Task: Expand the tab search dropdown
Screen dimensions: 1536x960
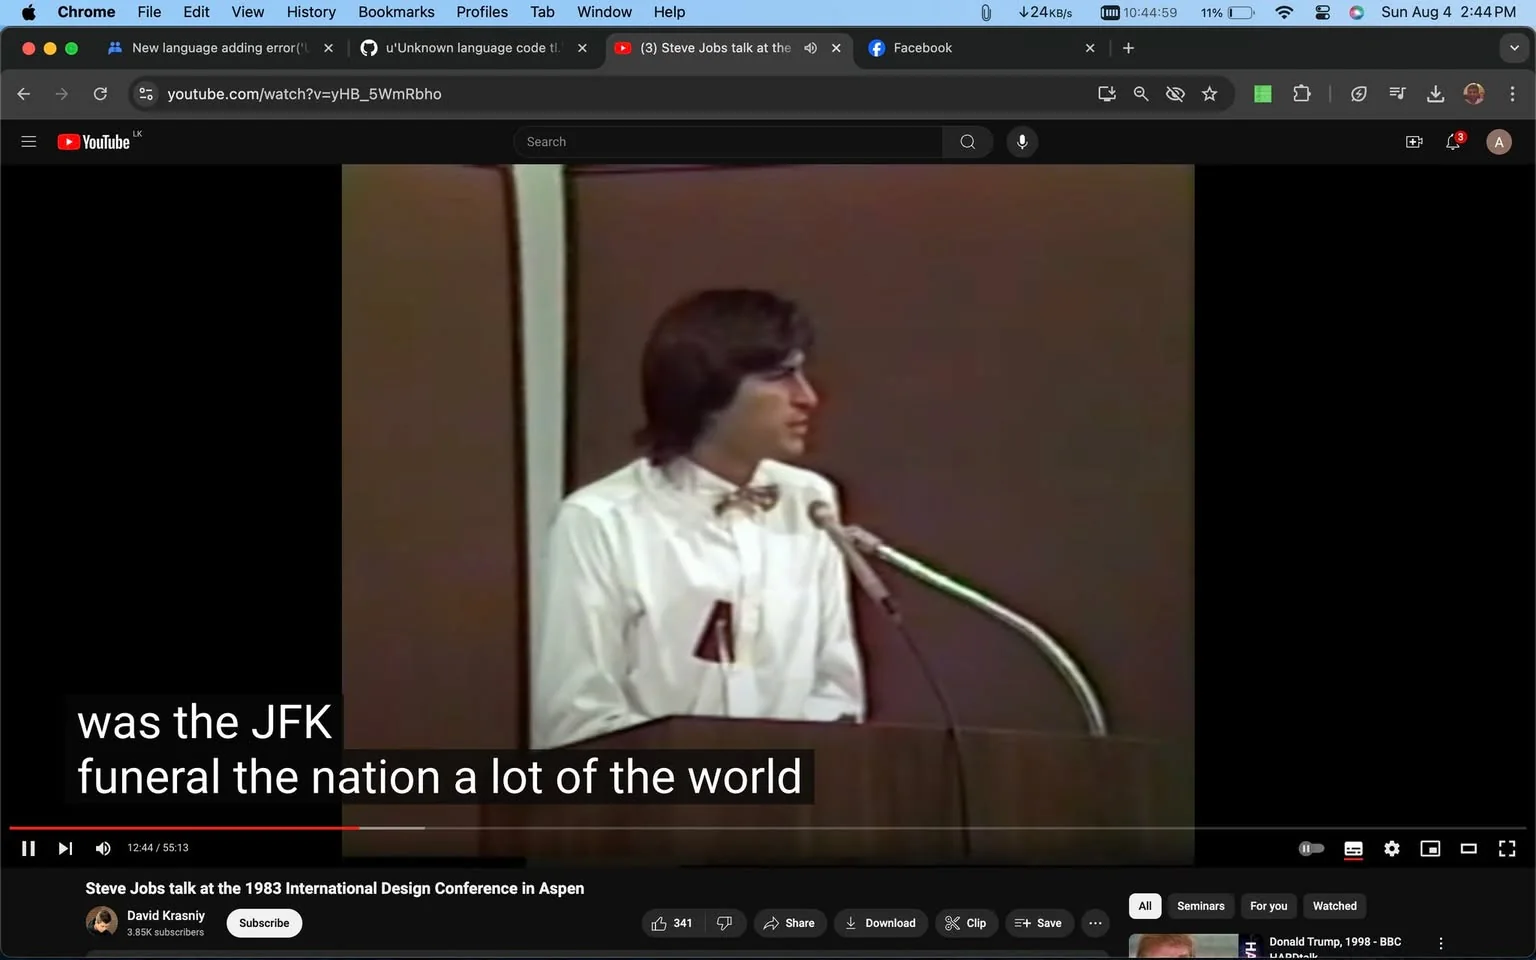Action: pyautogui.click(x=1514, y=48)
